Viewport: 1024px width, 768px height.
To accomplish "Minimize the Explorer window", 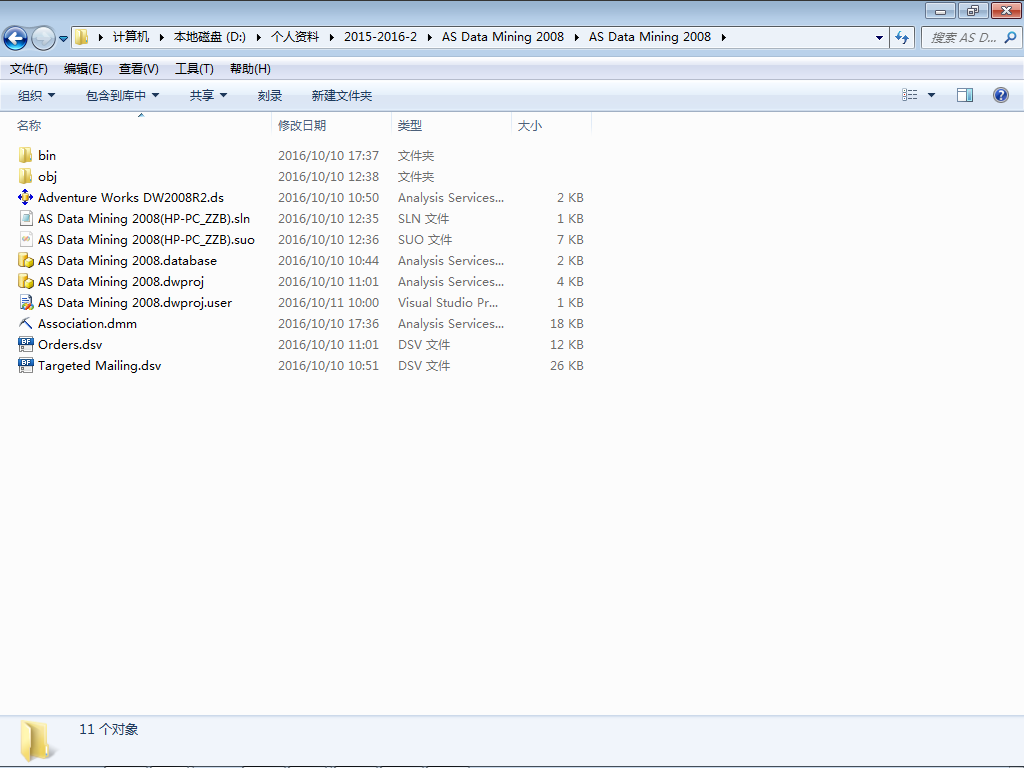I will (x=940, y=10).
